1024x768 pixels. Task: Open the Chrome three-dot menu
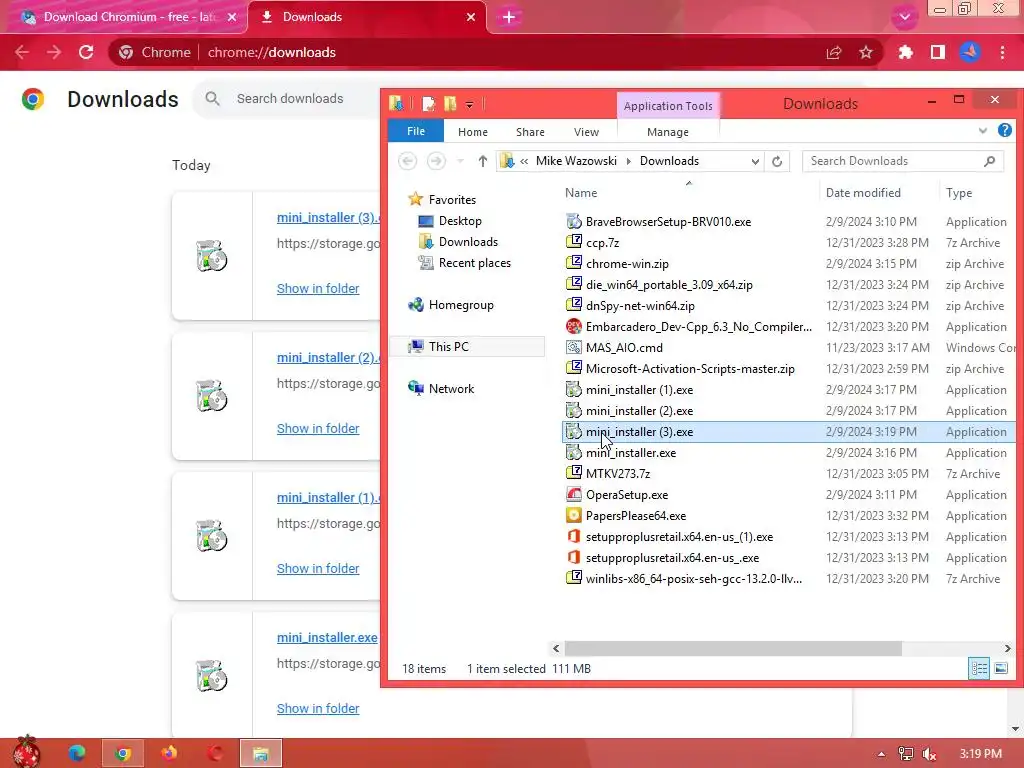(1002, 52)
